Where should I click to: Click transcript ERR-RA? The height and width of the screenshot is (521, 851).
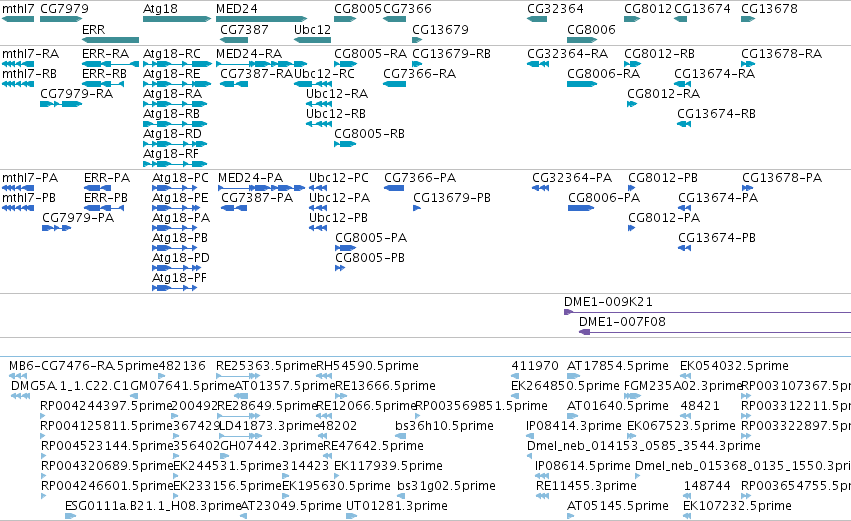click(105, 54)
